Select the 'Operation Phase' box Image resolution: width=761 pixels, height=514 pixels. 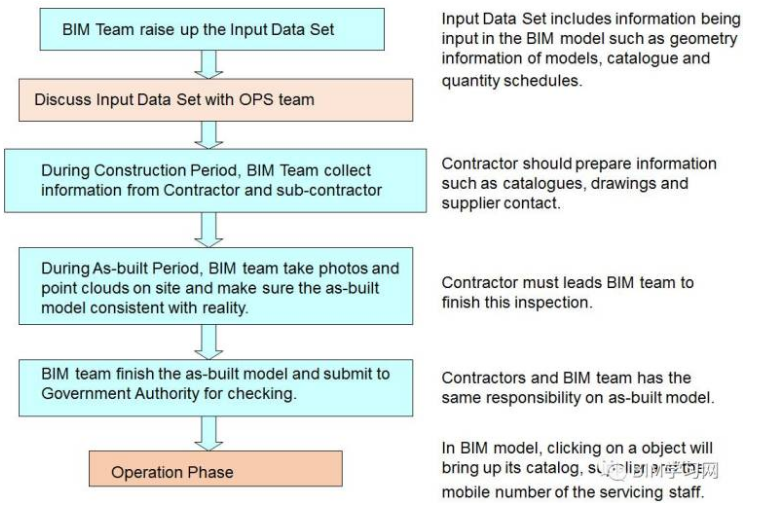(215, 468)
